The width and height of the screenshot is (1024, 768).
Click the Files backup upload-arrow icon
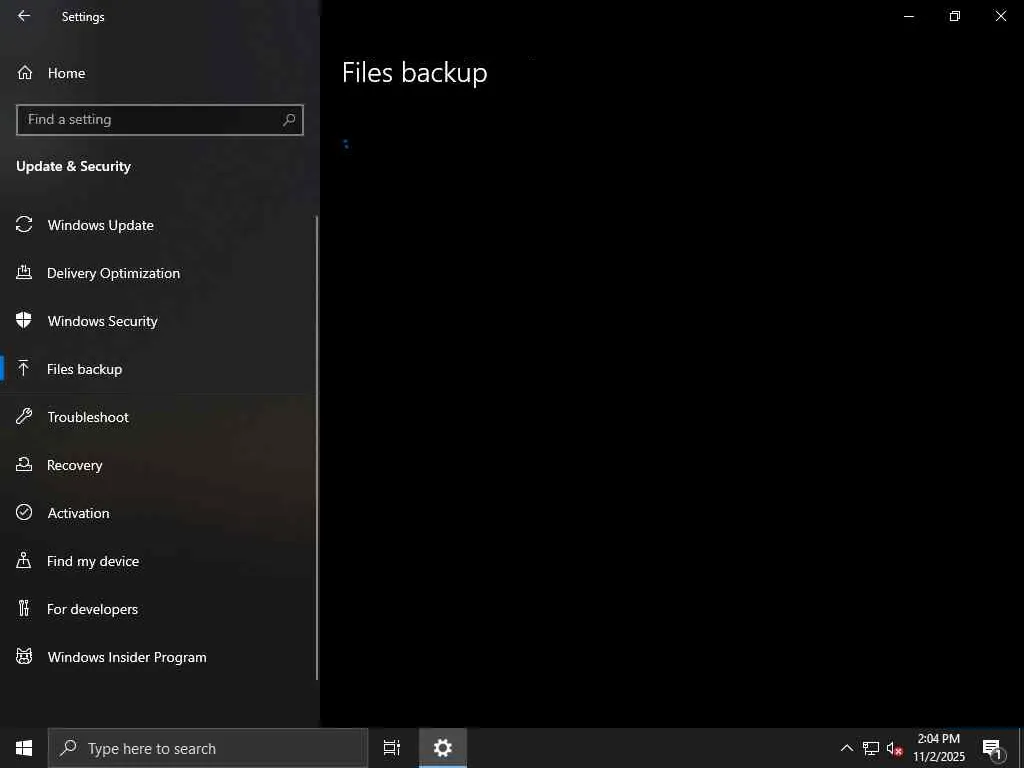[x=24, y=368]
